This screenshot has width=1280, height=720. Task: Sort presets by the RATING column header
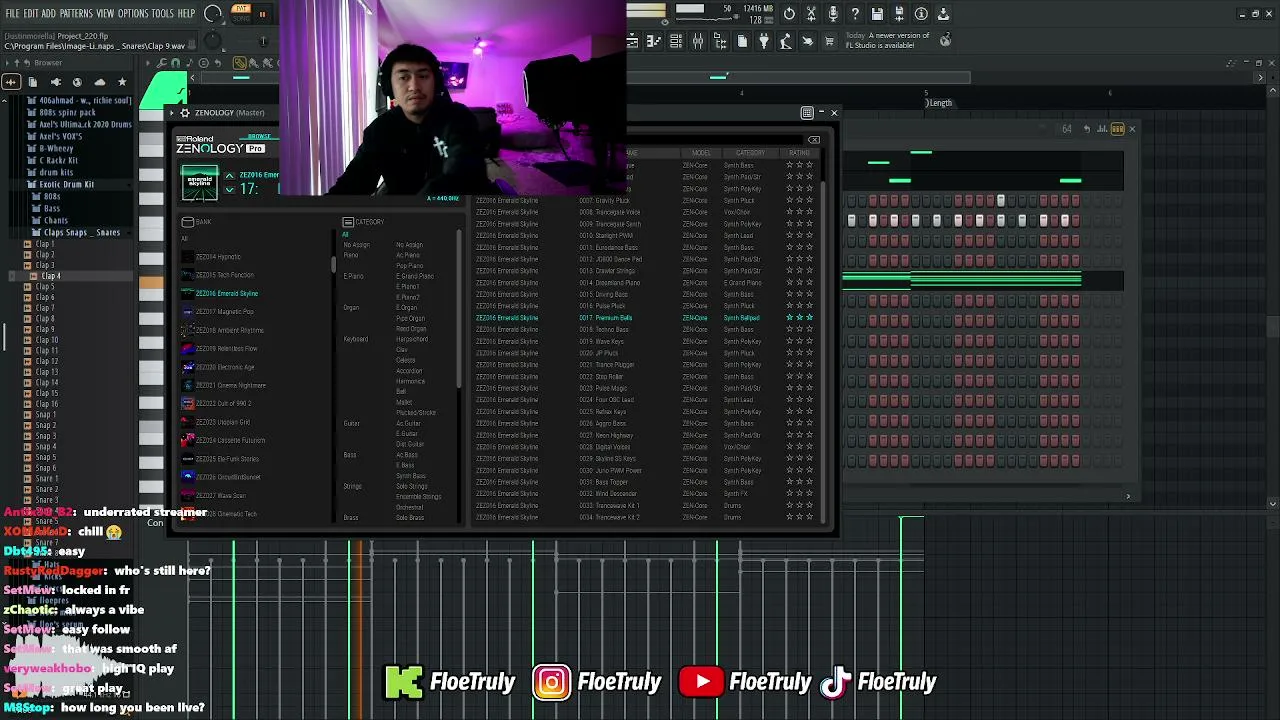[799, 153]
